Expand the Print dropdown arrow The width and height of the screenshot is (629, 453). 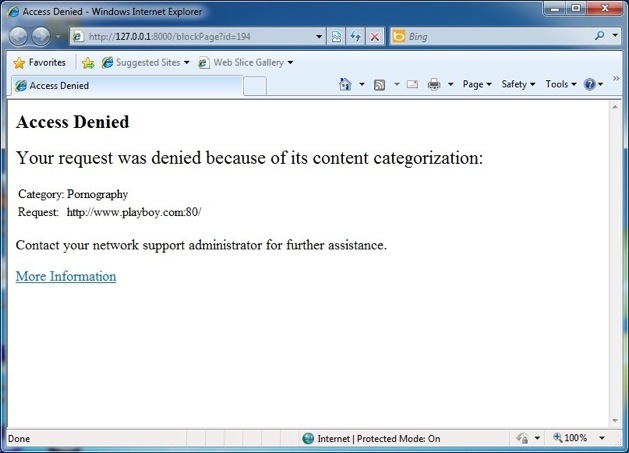(450, 84)
